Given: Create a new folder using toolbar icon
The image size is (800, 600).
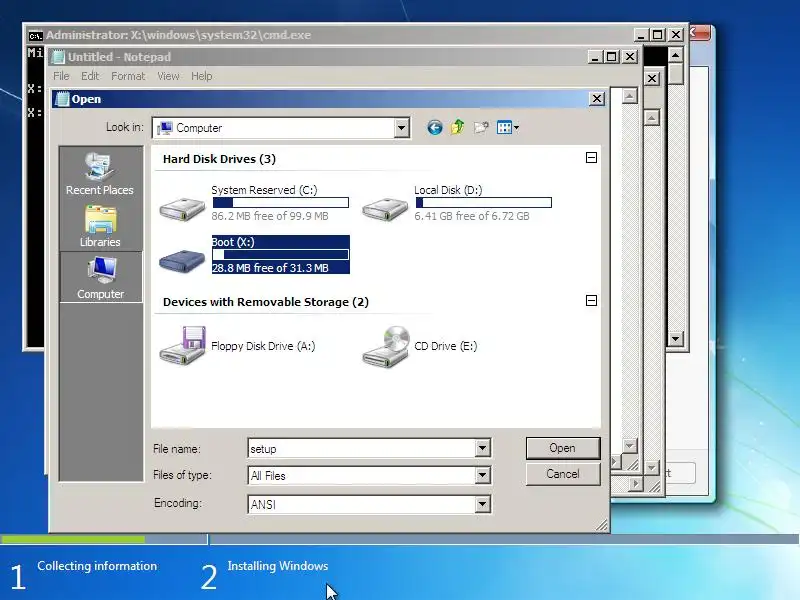Looking at the screenshot, I should coord(481,127).
